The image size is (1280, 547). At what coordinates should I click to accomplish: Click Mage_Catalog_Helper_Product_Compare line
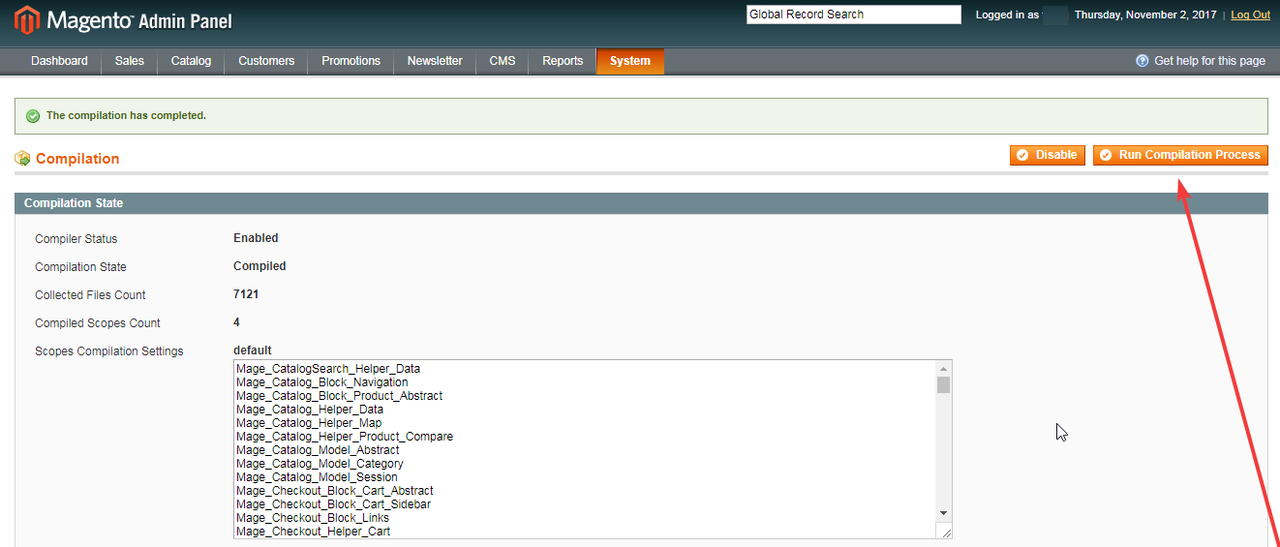coord(345,437)
